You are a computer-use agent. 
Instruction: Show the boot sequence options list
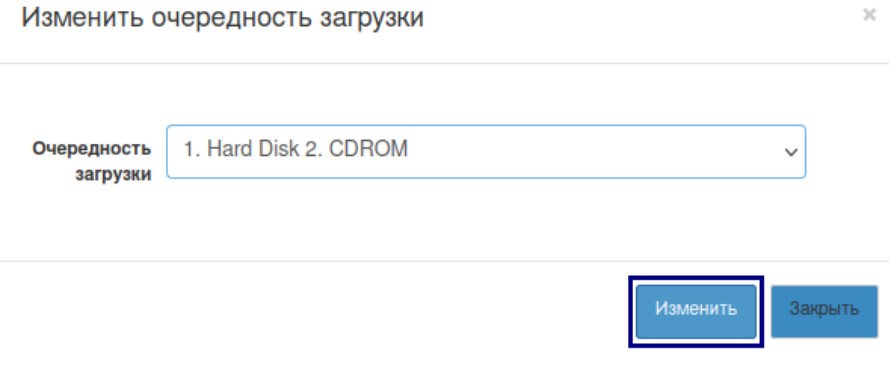486,152
